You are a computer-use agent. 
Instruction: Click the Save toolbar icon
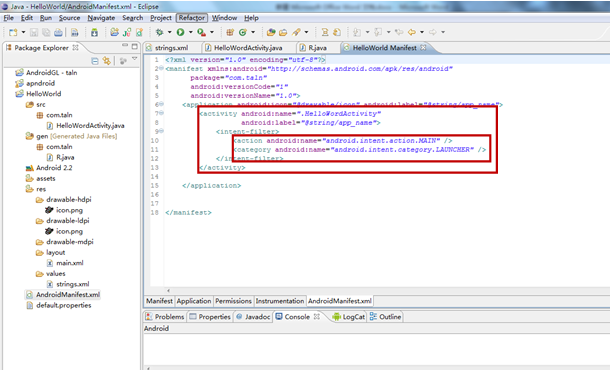click(34, 32)
